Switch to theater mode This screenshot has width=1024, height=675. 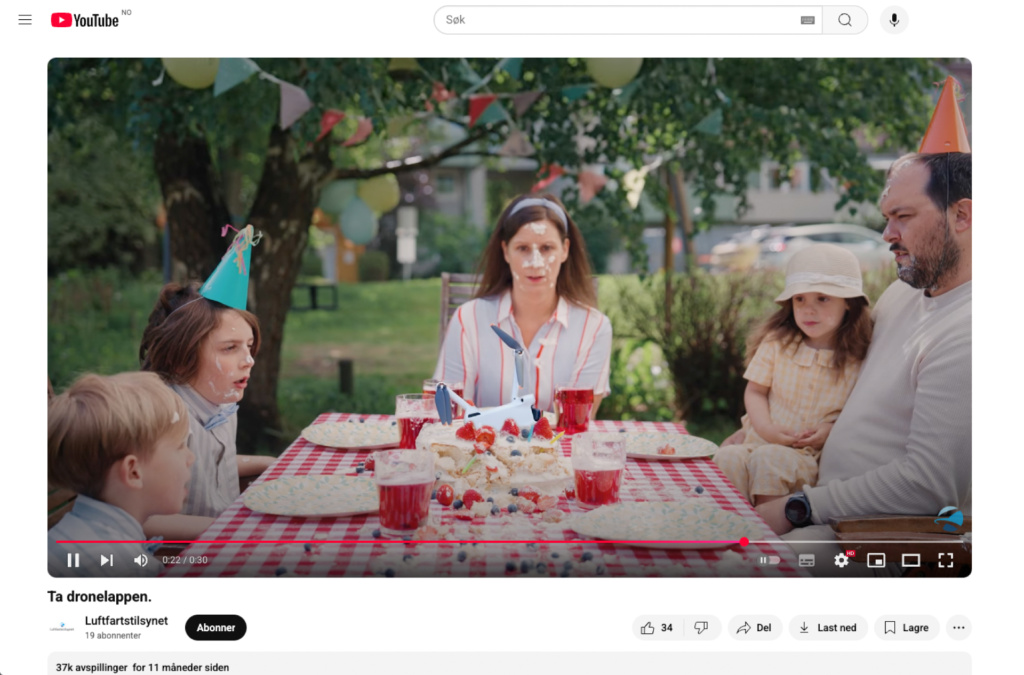(911, 560)
